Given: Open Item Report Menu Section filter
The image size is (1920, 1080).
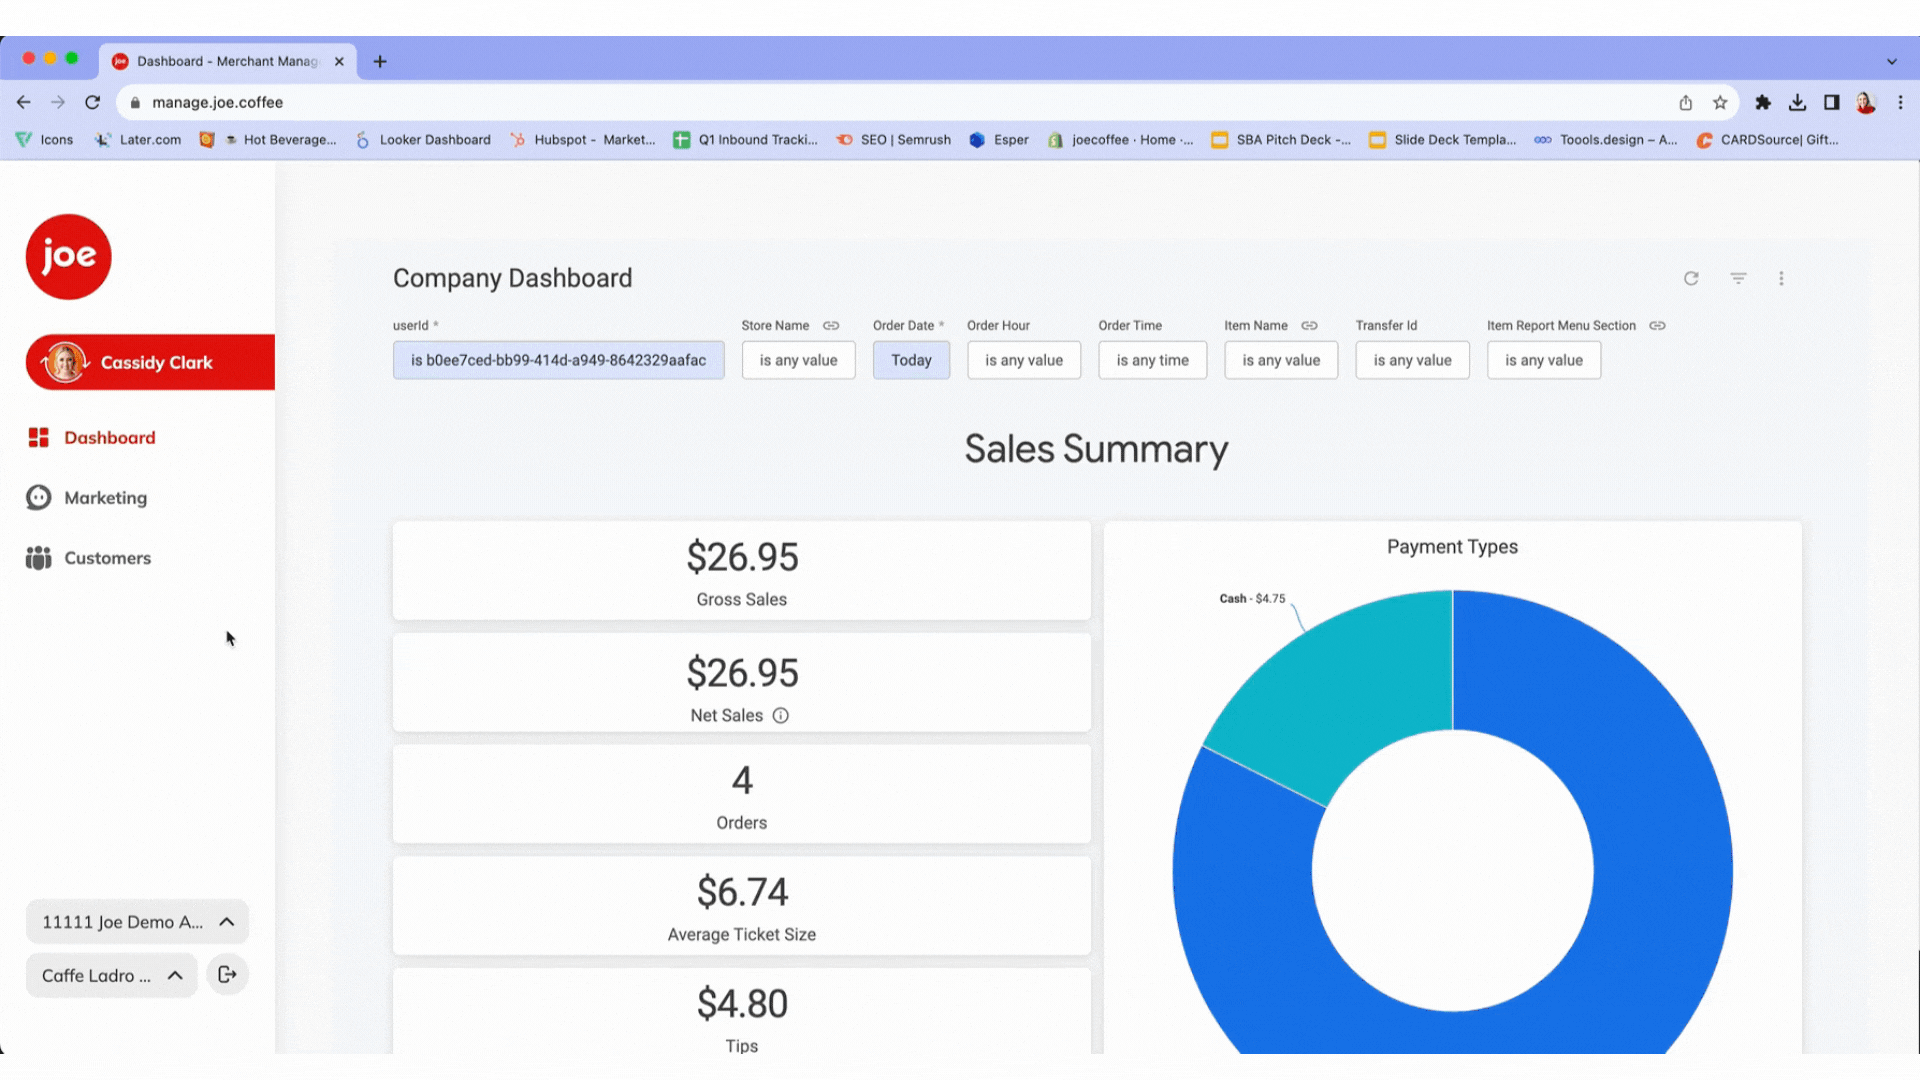Looking at the screenshot, I should (1544, 360).
